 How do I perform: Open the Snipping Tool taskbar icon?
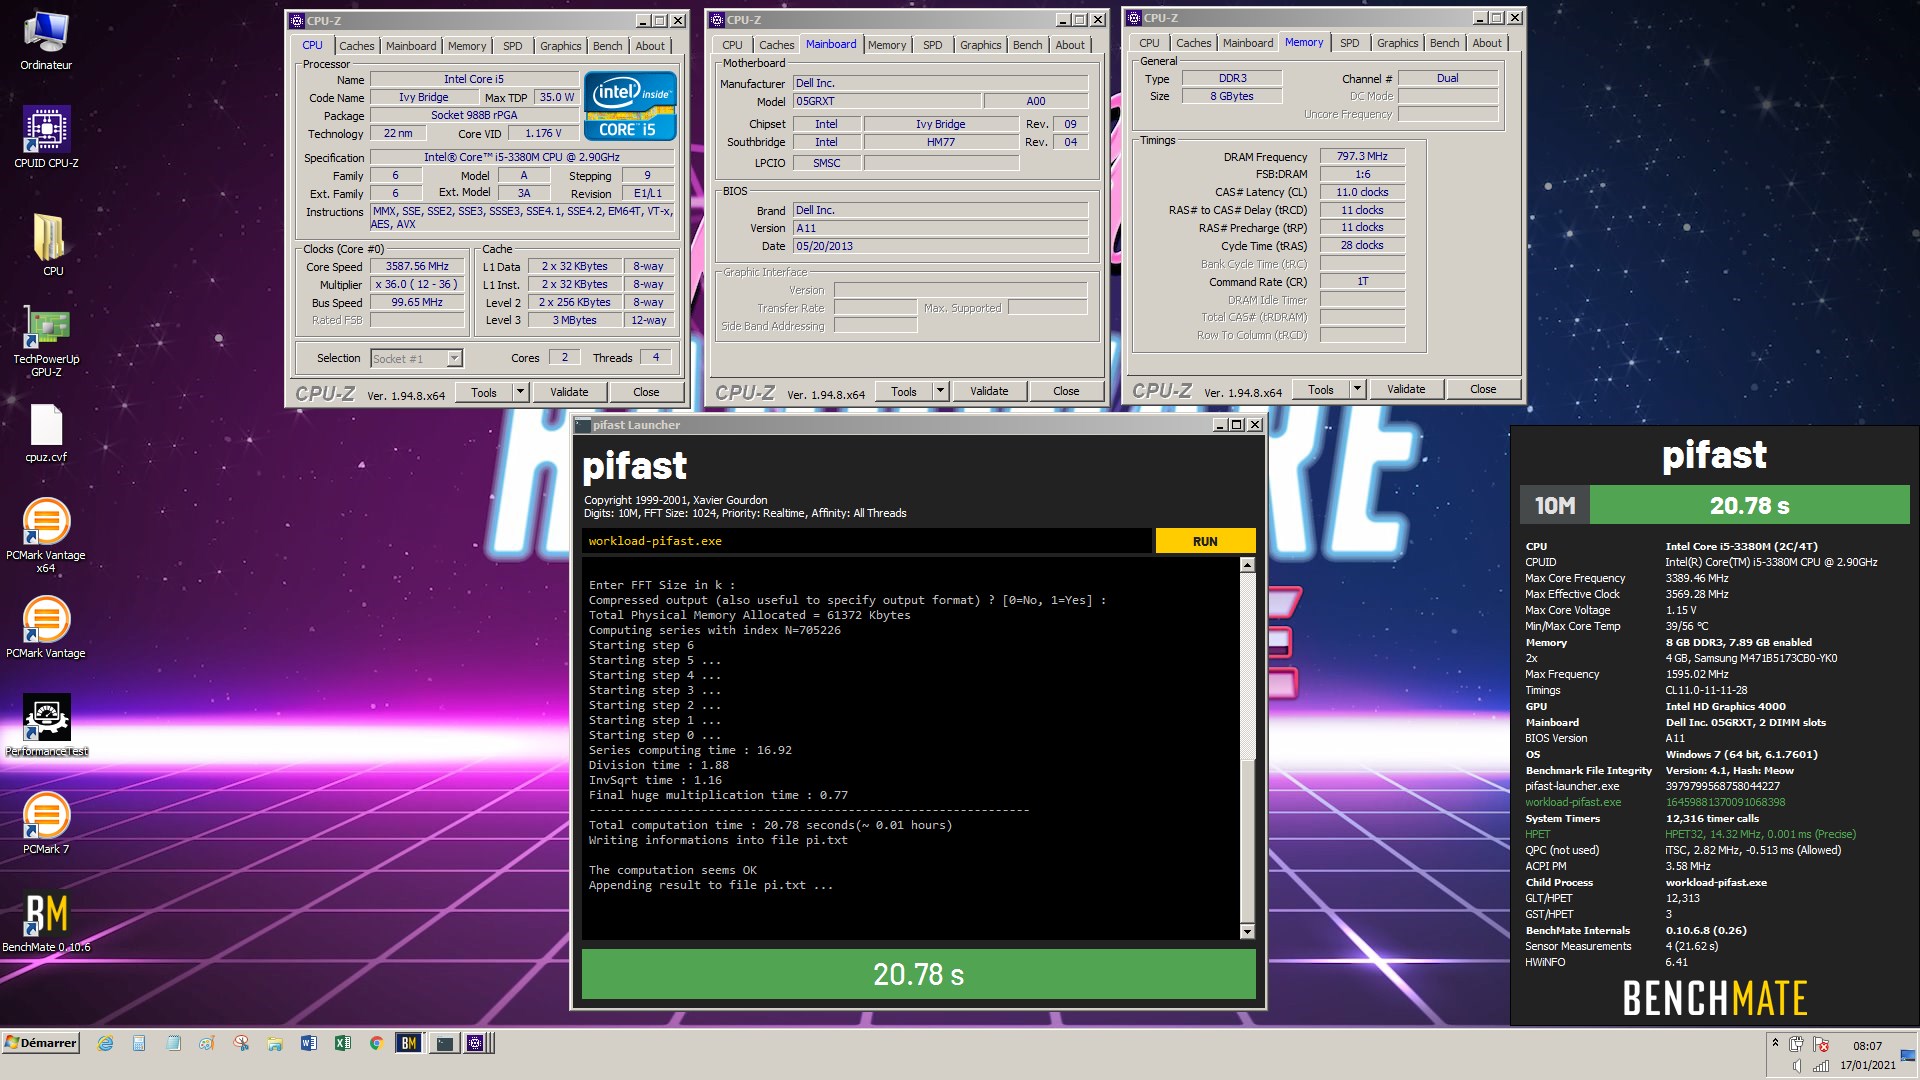pos(241,1043)
